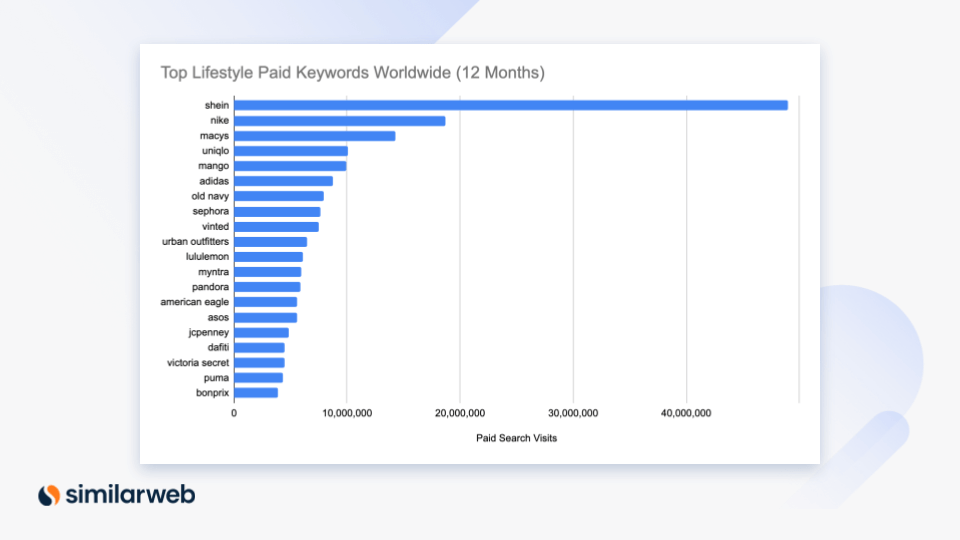Viewport: 960px width, 540px height.
Task: Click the 'jcpenney' keyword label
Action: click(x=209, y=332)
